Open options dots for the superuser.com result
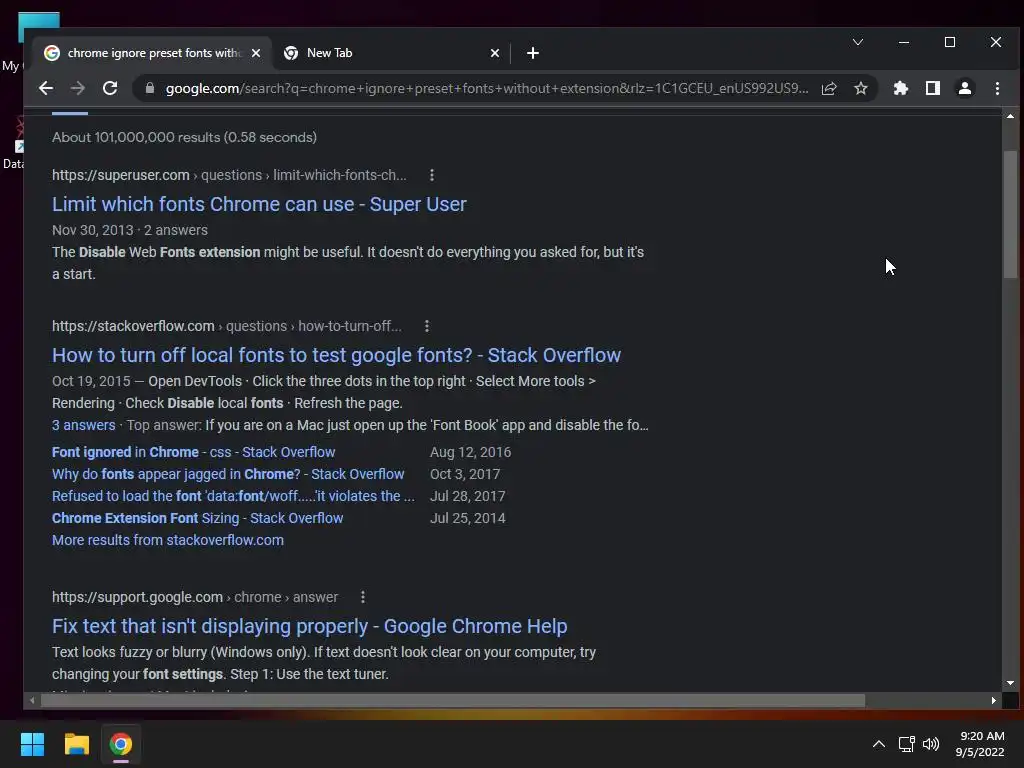 [x=432, y=175]
